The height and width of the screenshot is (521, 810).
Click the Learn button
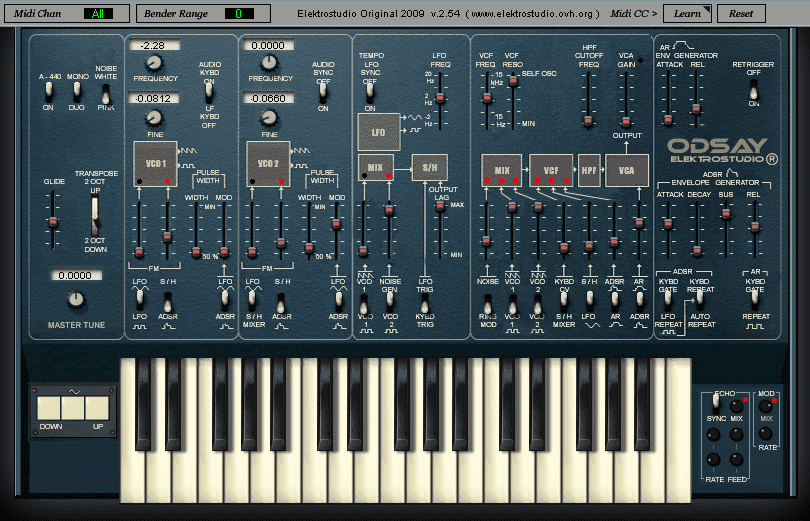click(687, 14)
